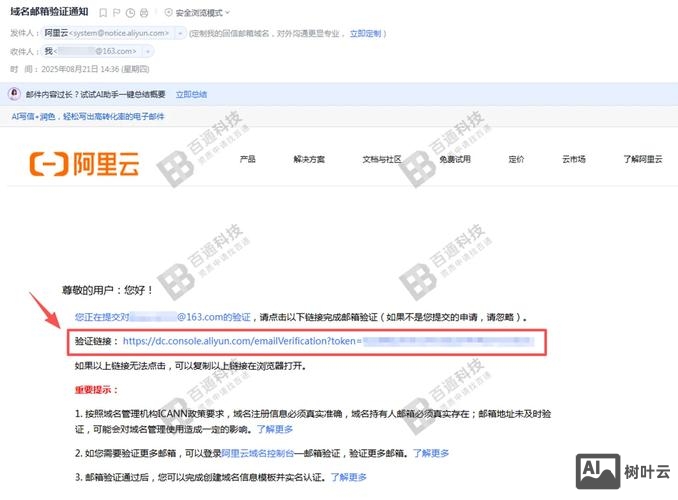Click the red 重要提示 heading
Image resolution: width=678 pixels, height=500 pixels.
96,389
